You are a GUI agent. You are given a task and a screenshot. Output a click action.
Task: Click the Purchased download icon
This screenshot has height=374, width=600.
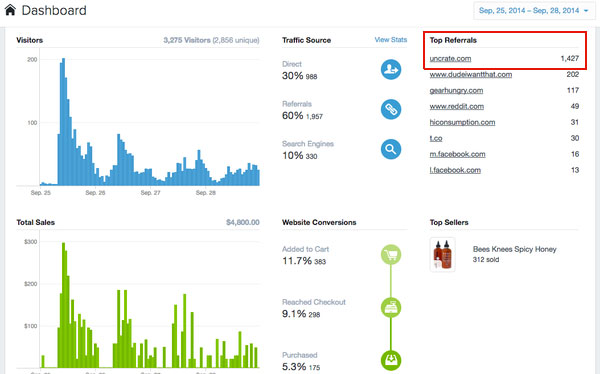coord(391,360)
